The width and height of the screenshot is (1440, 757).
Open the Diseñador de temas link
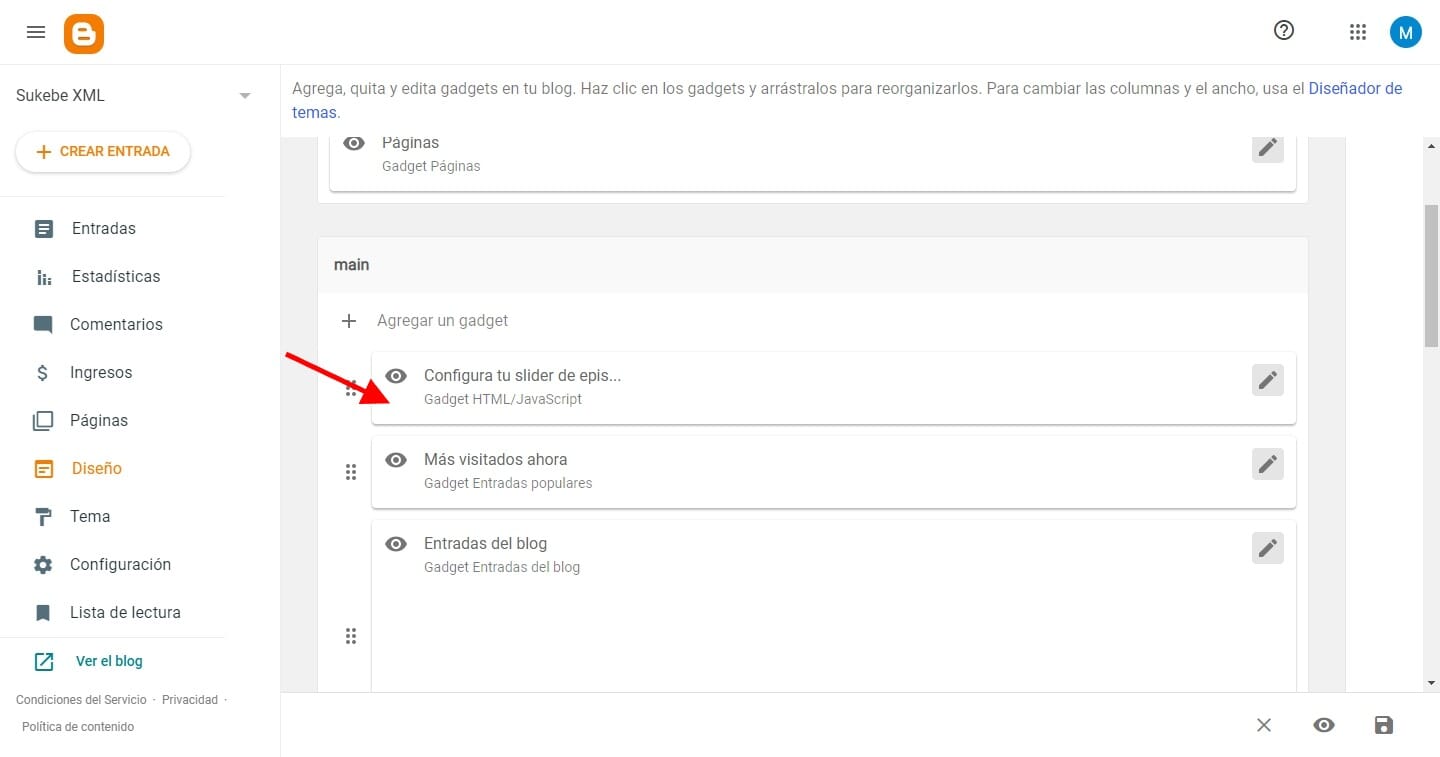pyautogui.click(x=1355, y=88)
